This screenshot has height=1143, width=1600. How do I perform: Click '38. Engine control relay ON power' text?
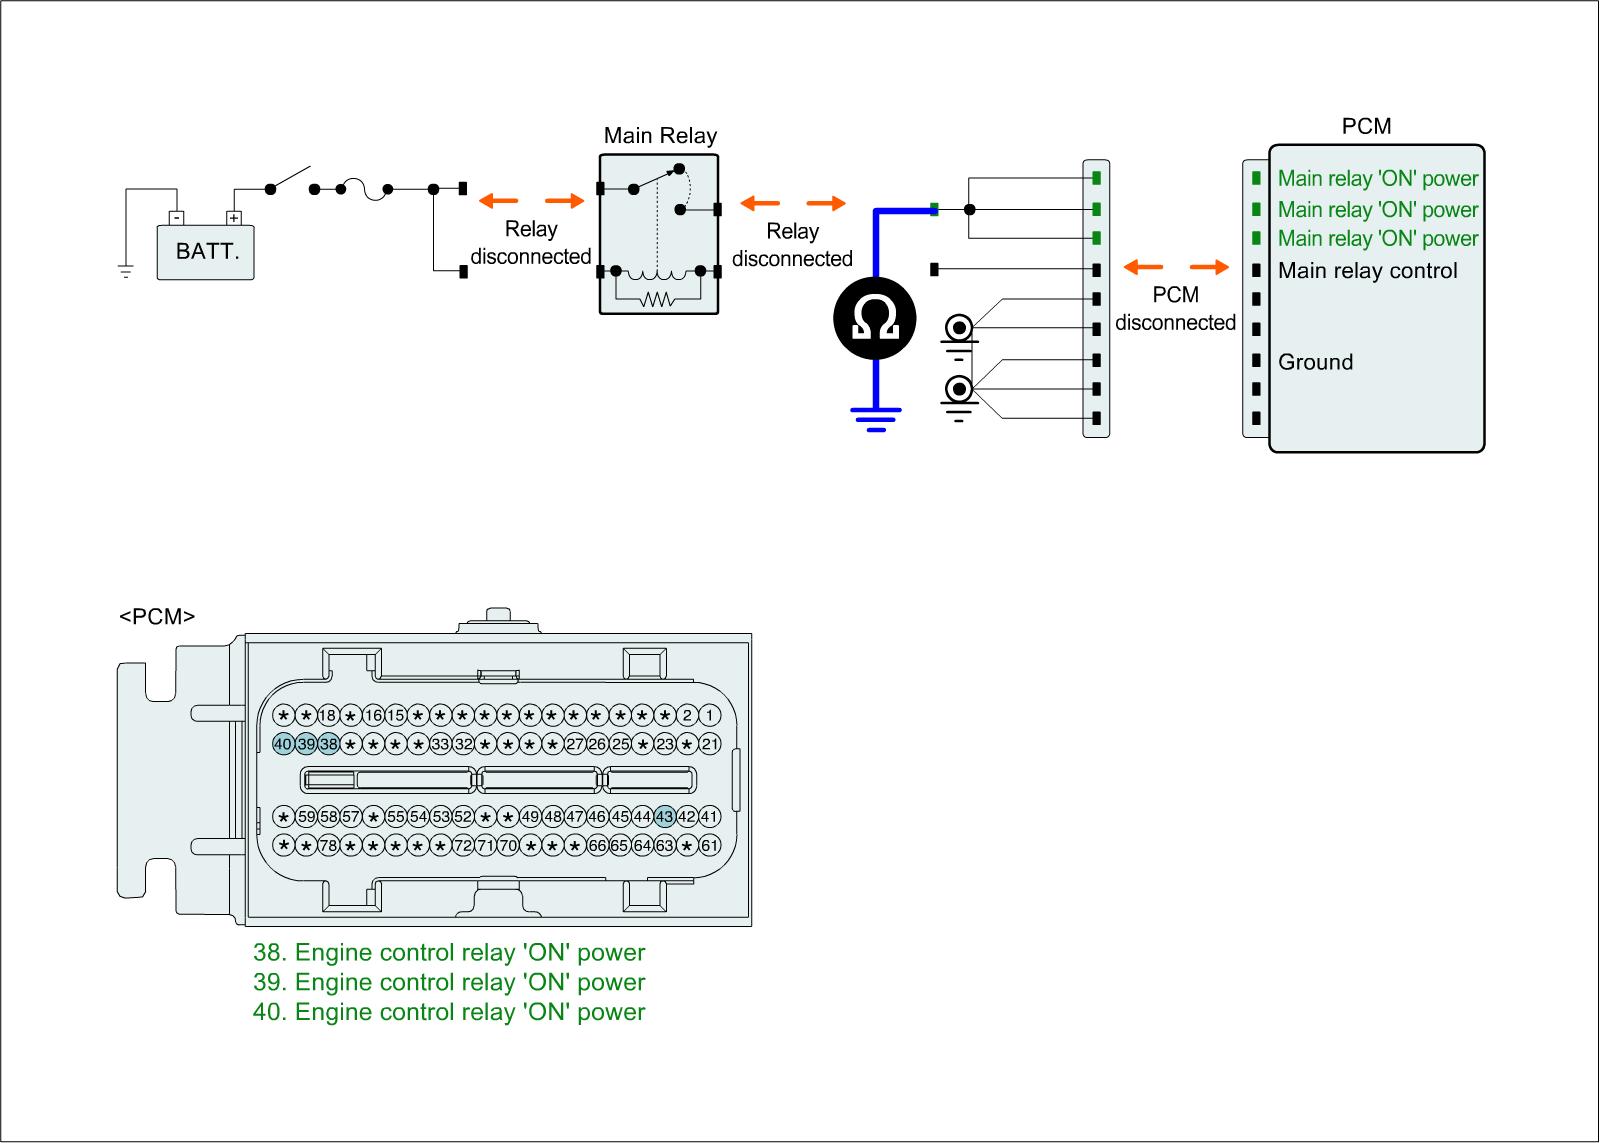click(449, 953)
